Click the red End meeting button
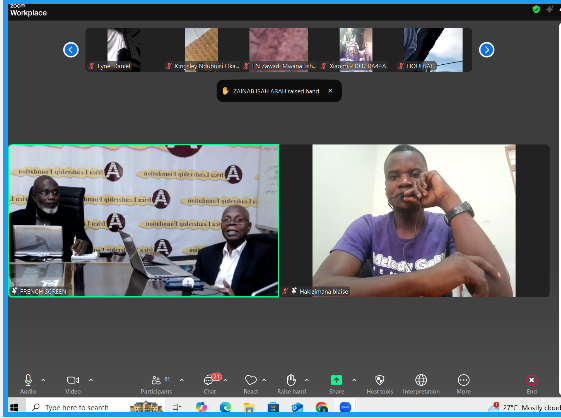 [x=532, y=383]
